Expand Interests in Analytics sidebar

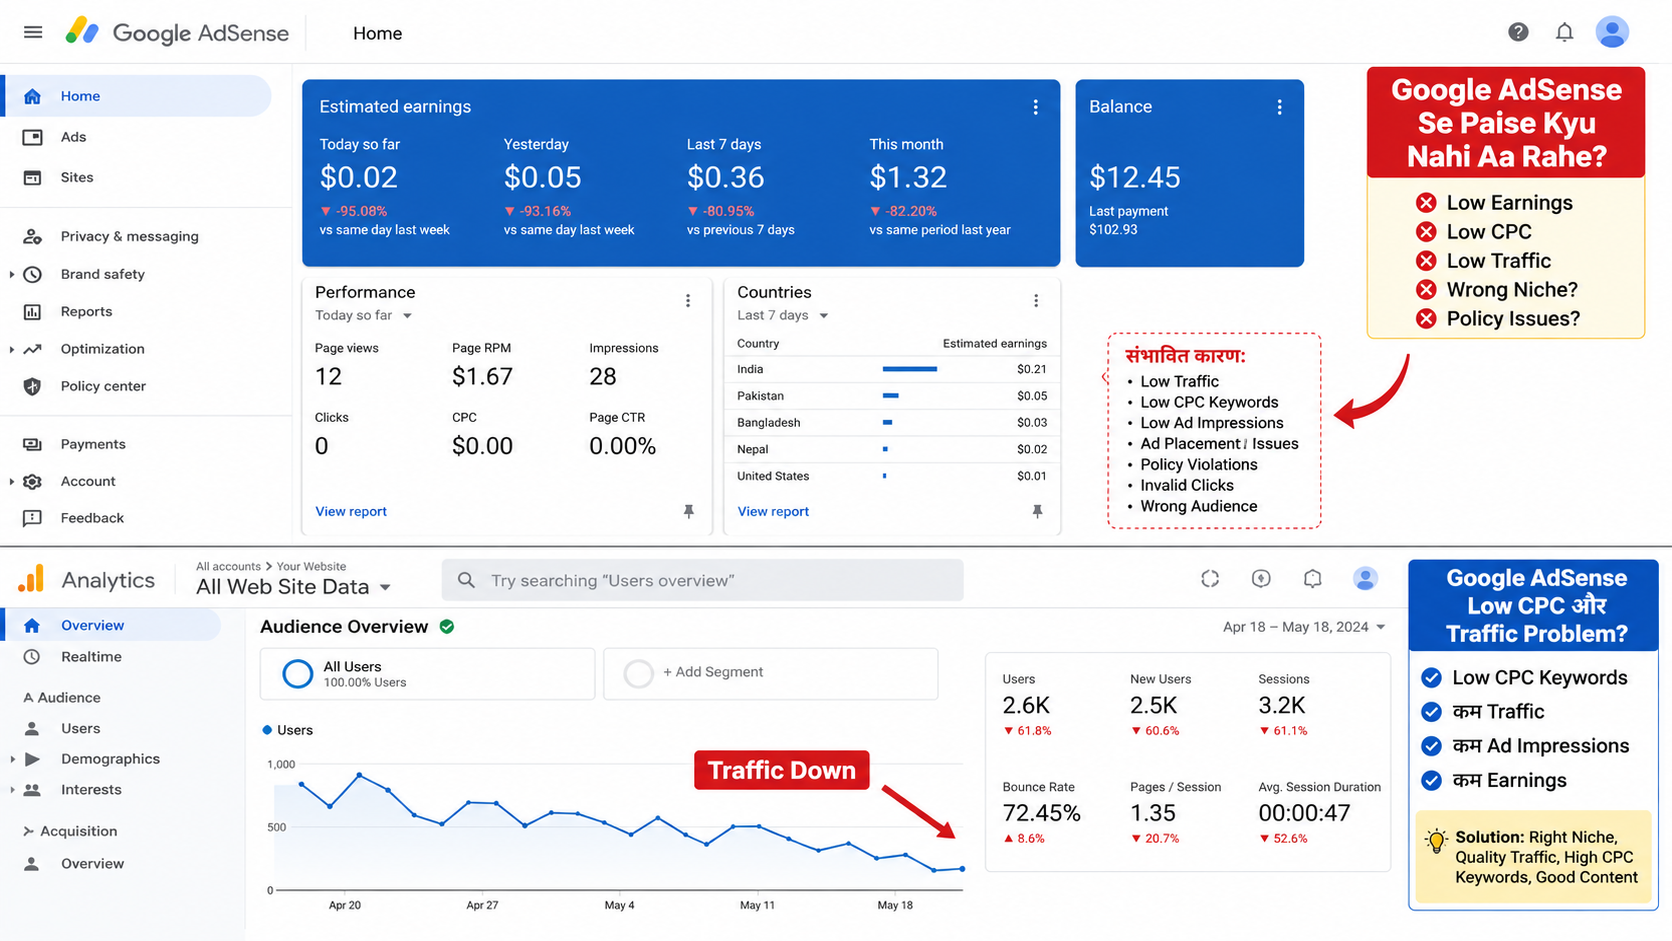click(12, 790)
